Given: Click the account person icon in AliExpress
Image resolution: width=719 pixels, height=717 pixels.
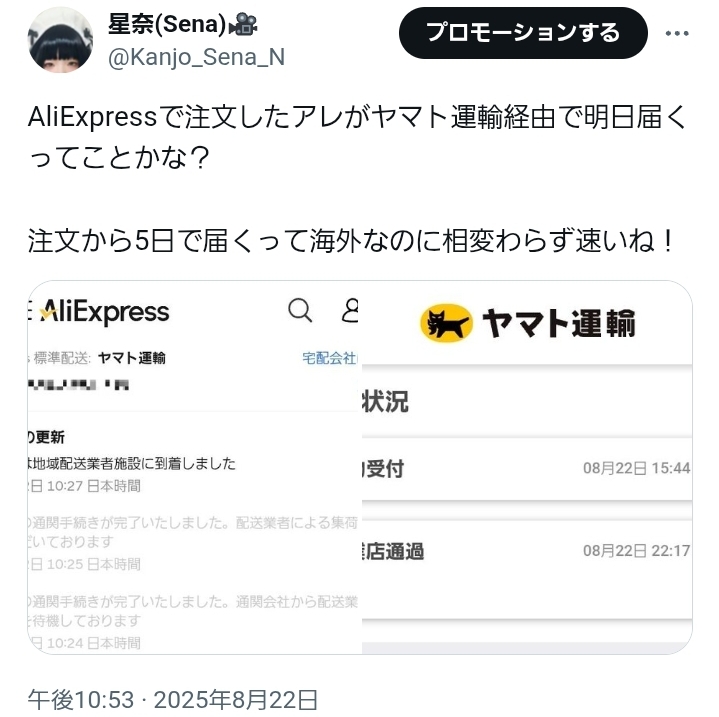Looking at the screenshot, I should click(x=350, y=310).
